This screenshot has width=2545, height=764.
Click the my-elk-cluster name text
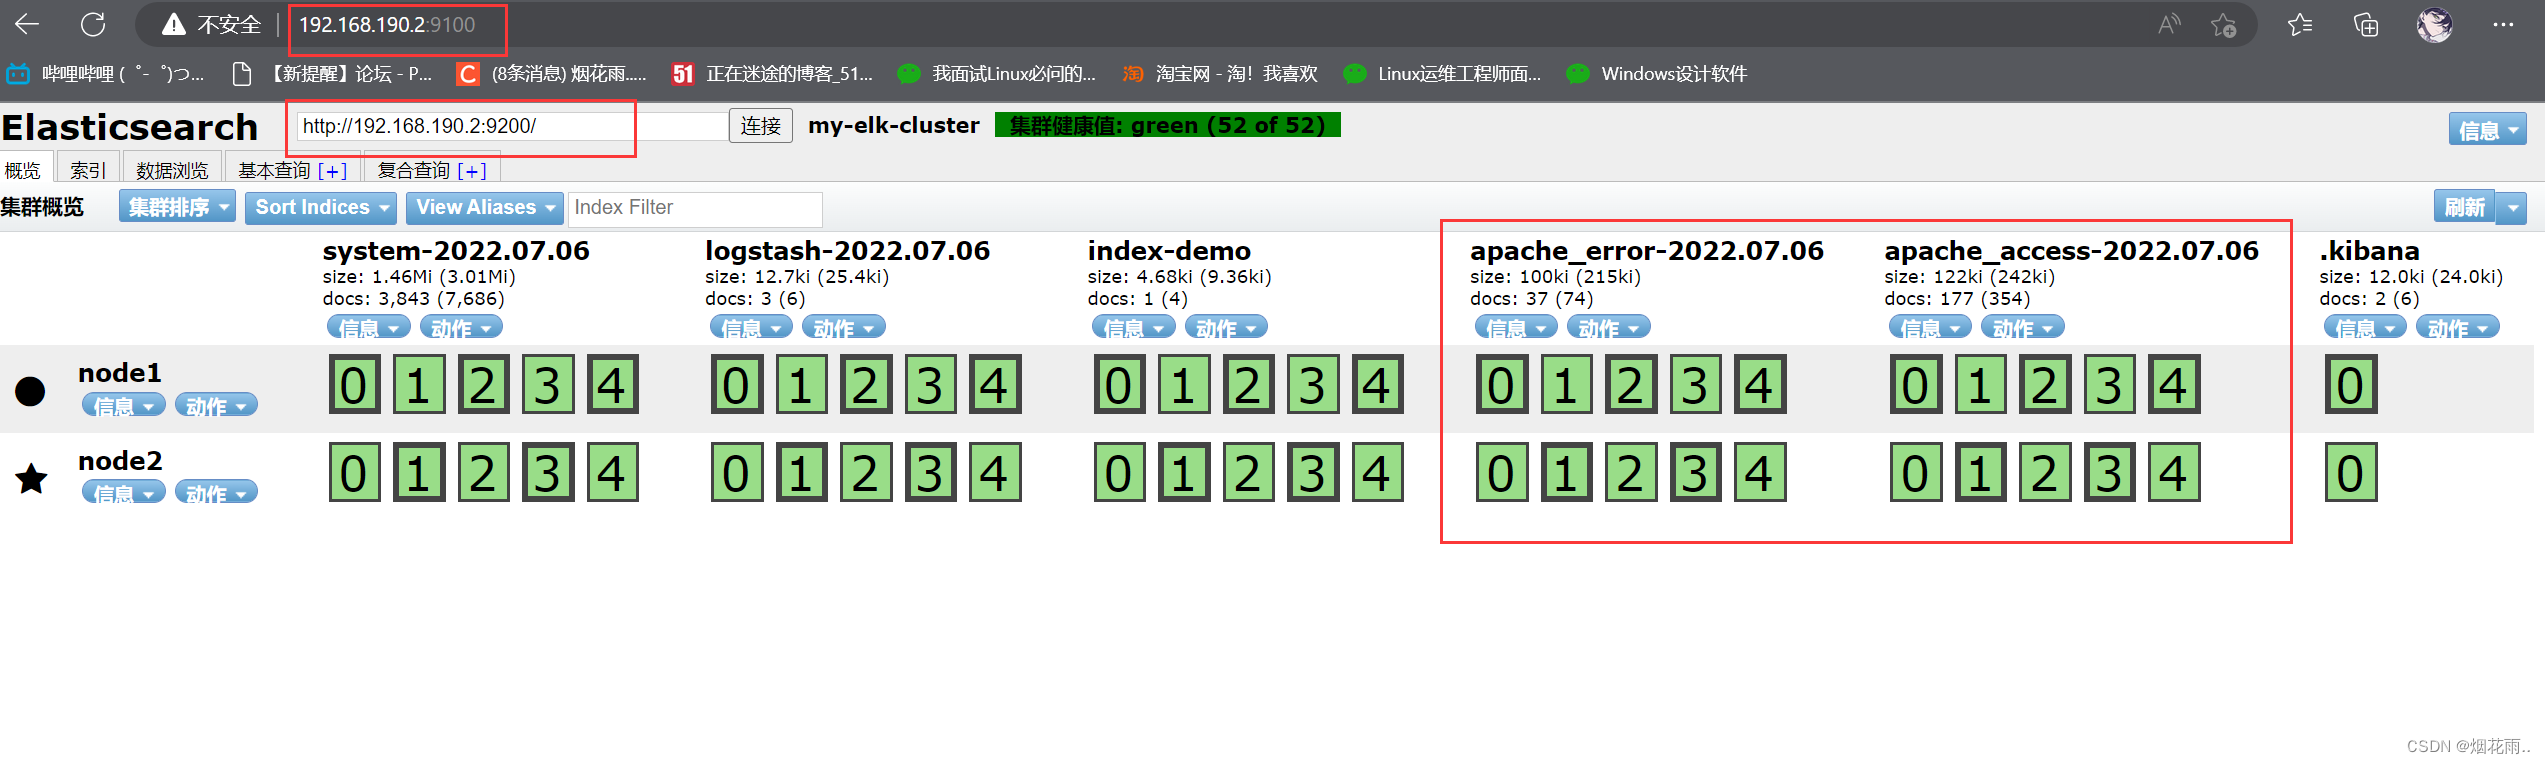pos(894,125)
